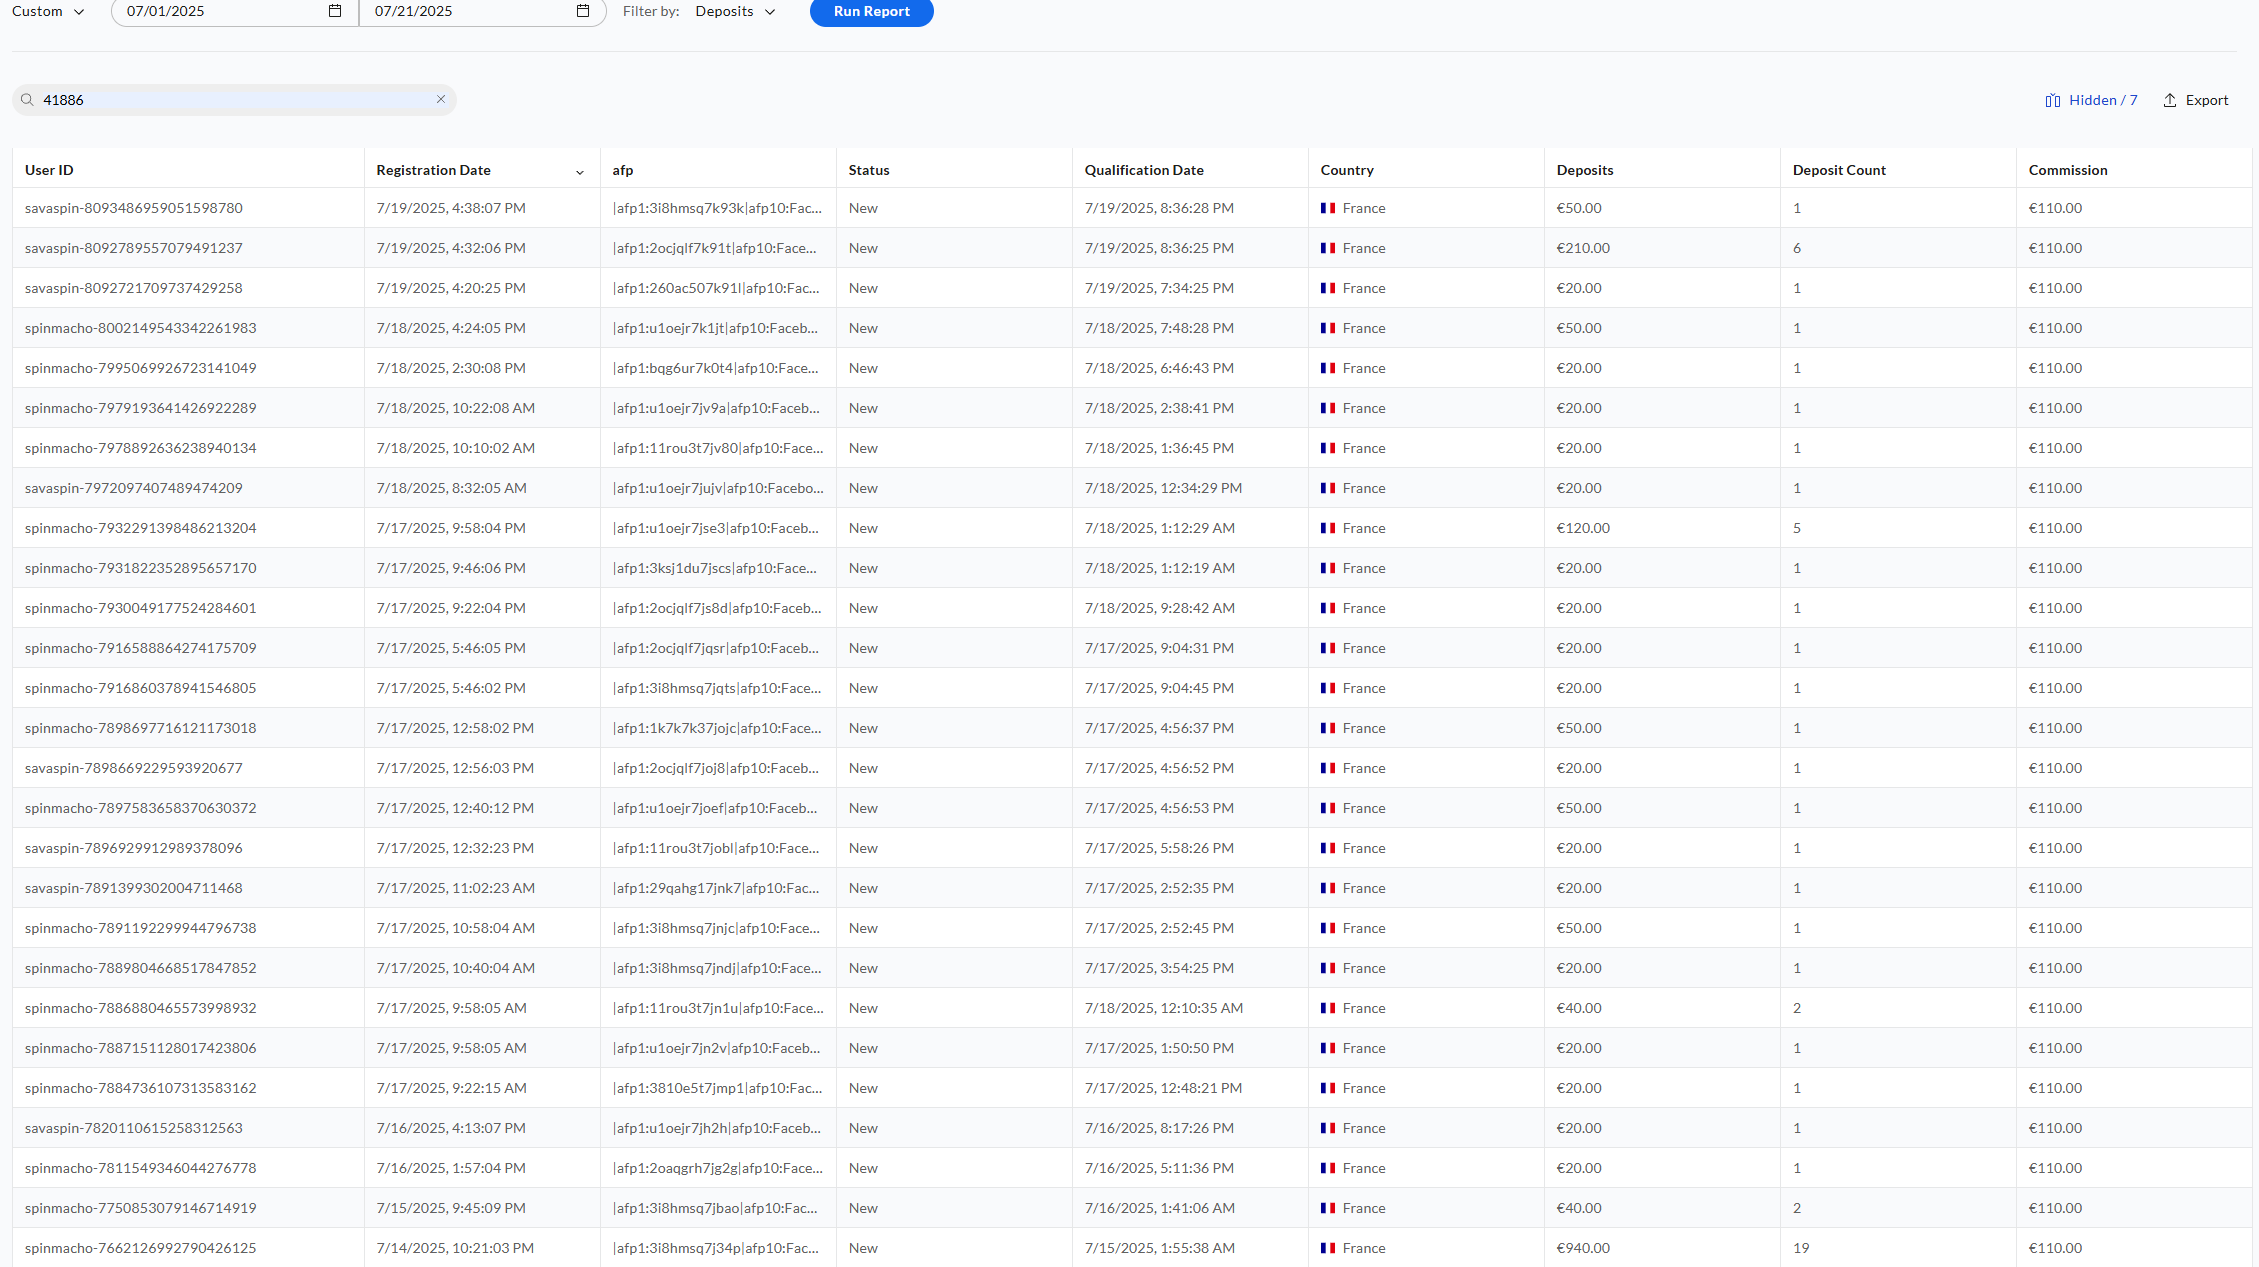Click €110.00 commission in spinmacho-7750853079146714919 row
Viewport: 2259px width, 1267px height.
pyautogui.click(x=2055, y=1208)
